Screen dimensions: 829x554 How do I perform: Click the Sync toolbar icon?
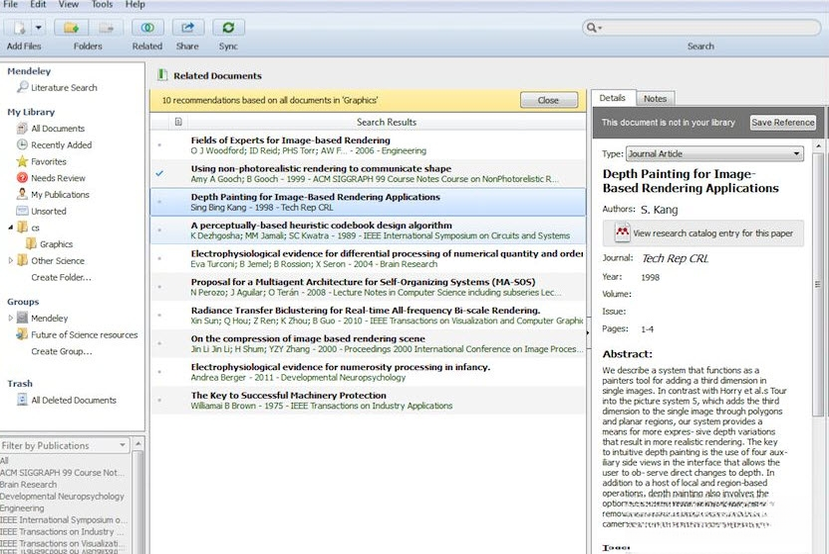pyautogui.click(x=228, y=27)
